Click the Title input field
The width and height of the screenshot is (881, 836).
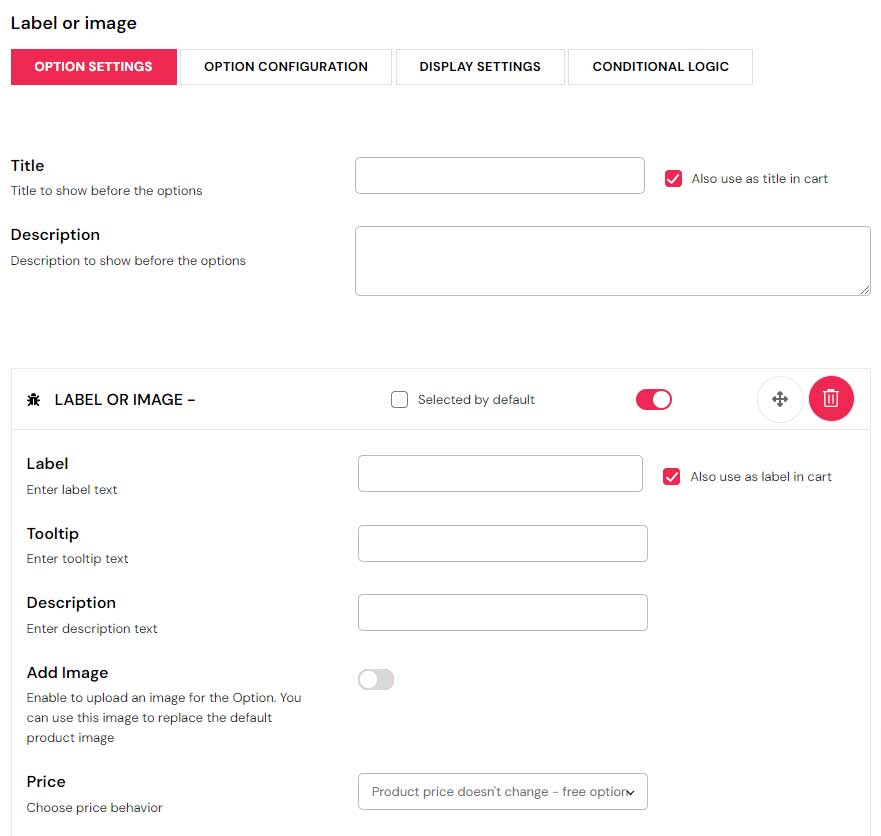tap(500, 176)
